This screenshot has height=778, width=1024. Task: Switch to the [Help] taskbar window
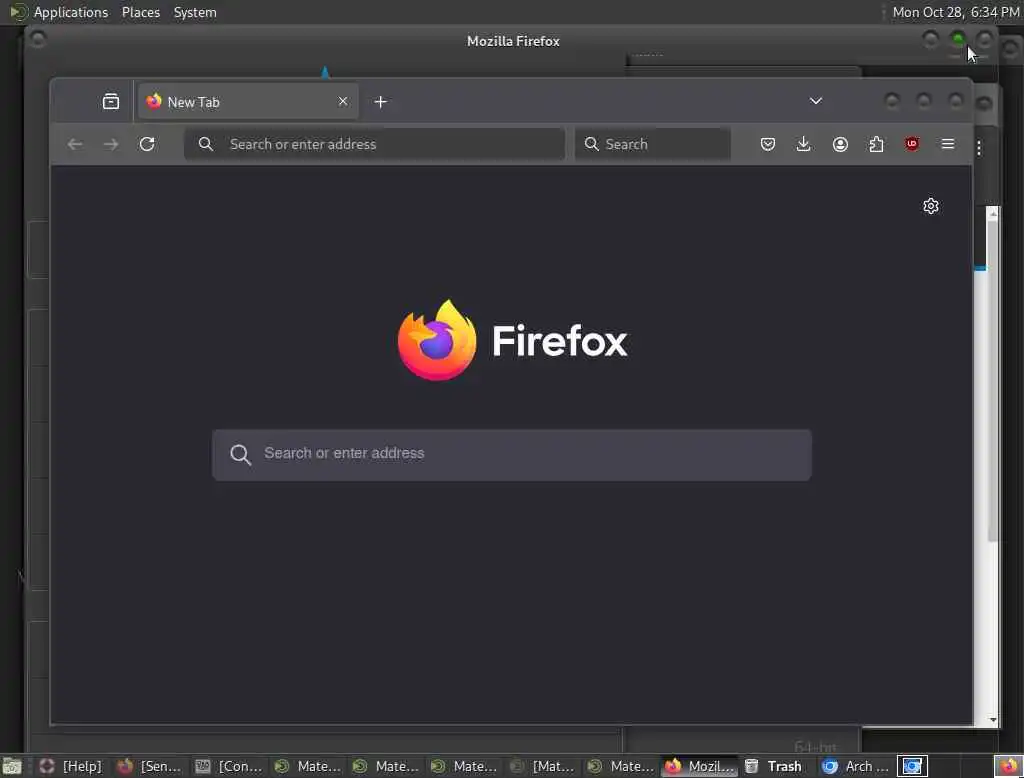click(71, 766)
